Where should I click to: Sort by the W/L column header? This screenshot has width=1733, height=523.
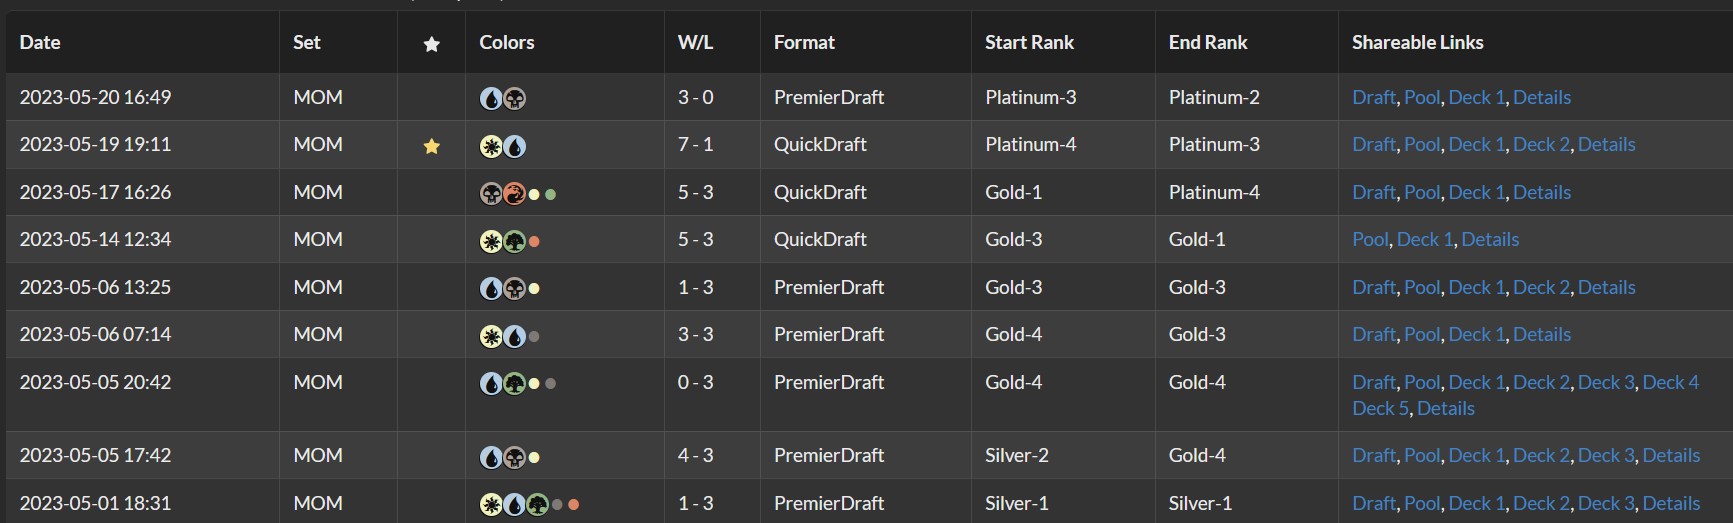tap(695, 43)
